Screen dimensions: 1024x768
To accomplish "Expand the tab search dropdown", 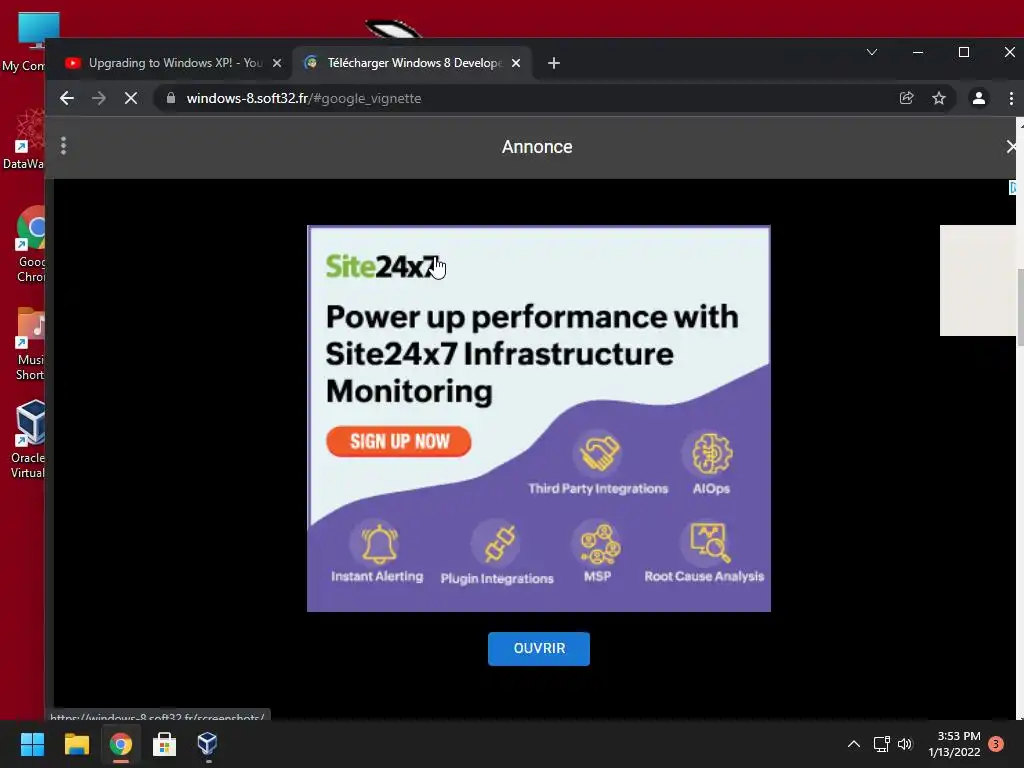I will [x=871, y=52].
